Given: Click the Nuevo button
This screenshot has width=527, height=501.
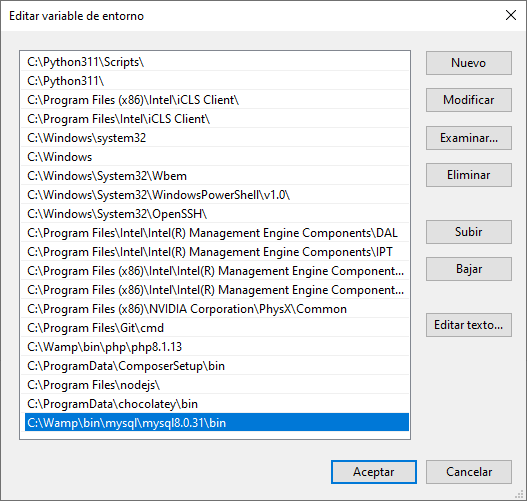Looking at the screenshot, I should pyautogui.click(x=469, y=63).
